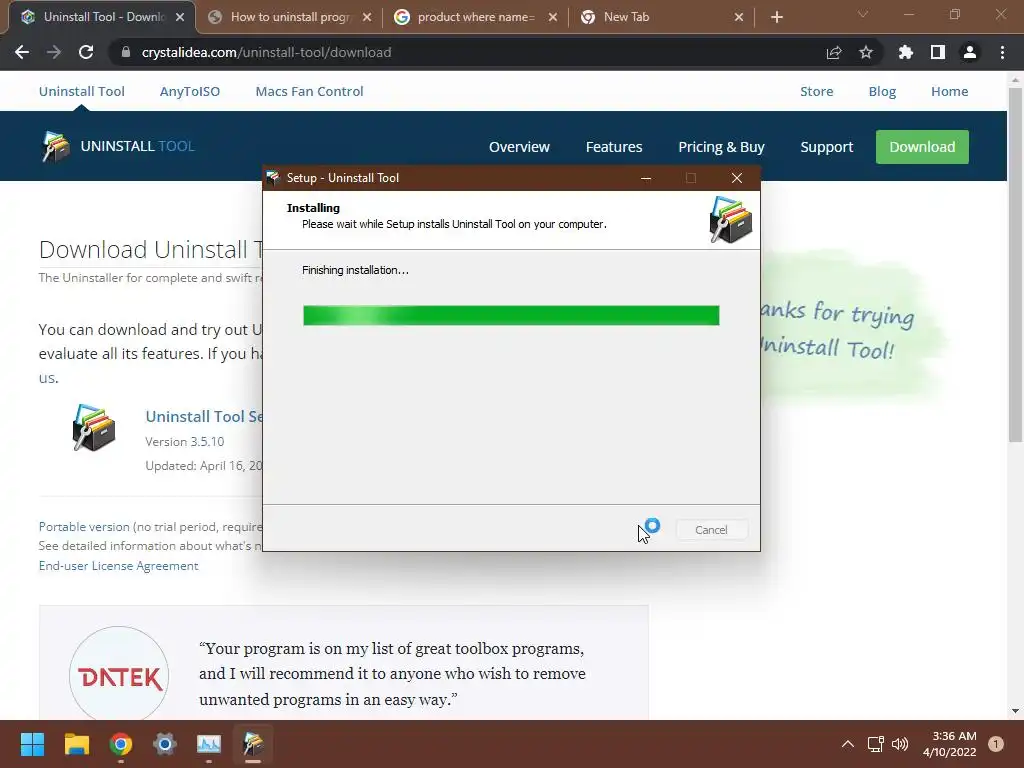1024x768 pixels.
Task: Click the Setup dialog title bar icon
Action: [x=273, y=178]
